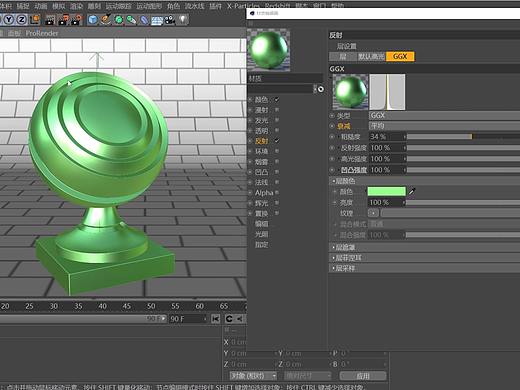
Task: Switch to the 默认高光 layer tab
Action: tap(371, 56)
